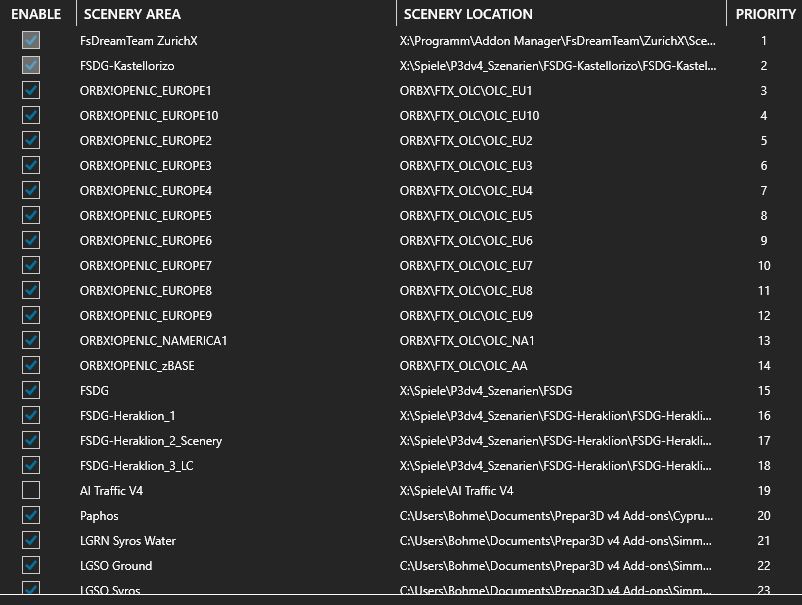802x605 pixels.
Task: Click the ZurichX scenery location path
Action: [x=557, y=41]
